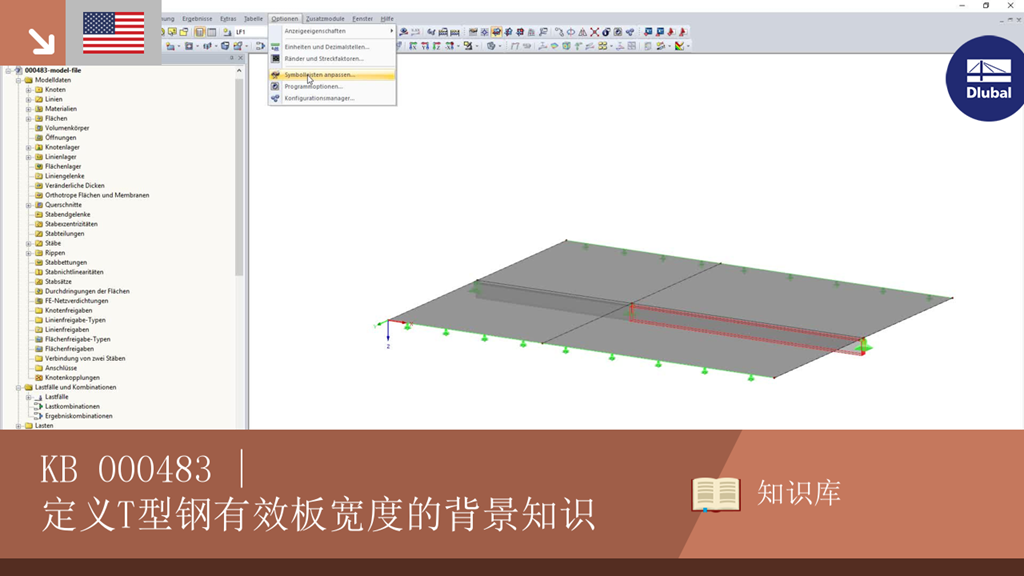The image size is (1024, 576).
Task: Click the navigator scroll-up arrow
Action: tap(239, 71)
